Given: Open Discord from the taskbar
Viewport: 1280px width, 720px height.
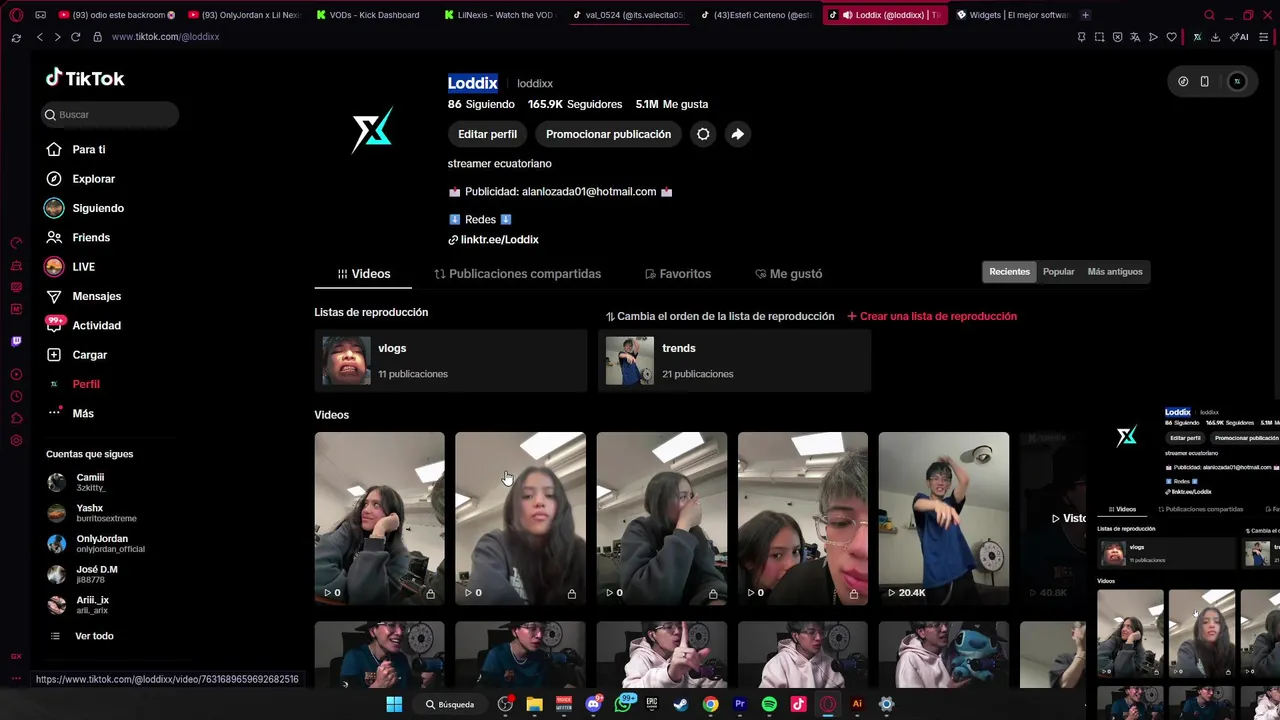Looking at the screenshot, I should 593,704.
